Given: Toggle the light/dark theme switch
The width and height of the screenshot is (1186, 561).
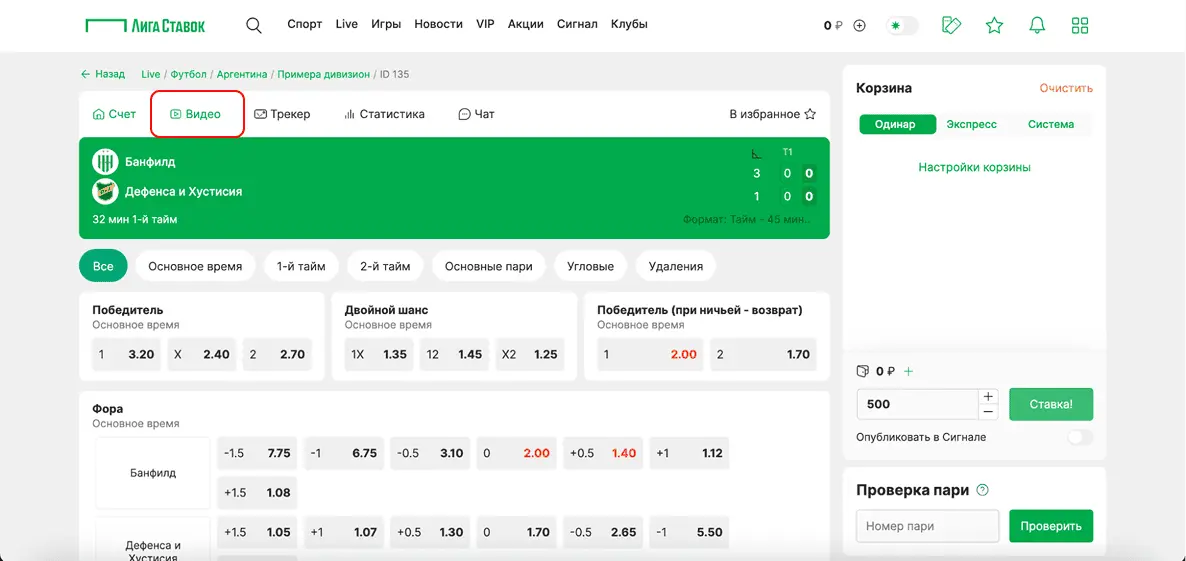Looking at the screenshot, I should pyautogui.click(x=902, y=25).
